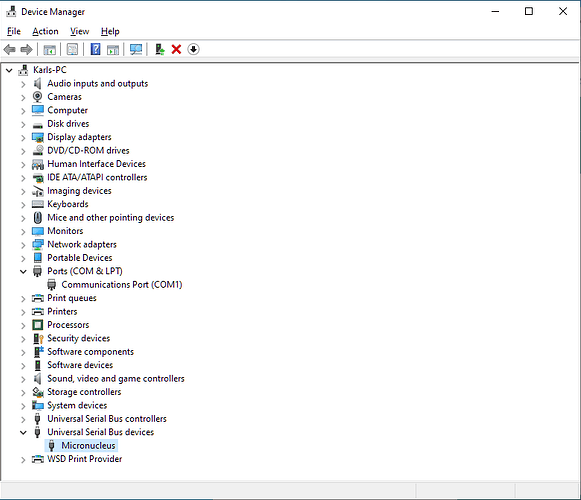Viewport: 581px width, 500px height.
Task: Click the show/hide console tree icon
Action: click(x=50, y=49)
